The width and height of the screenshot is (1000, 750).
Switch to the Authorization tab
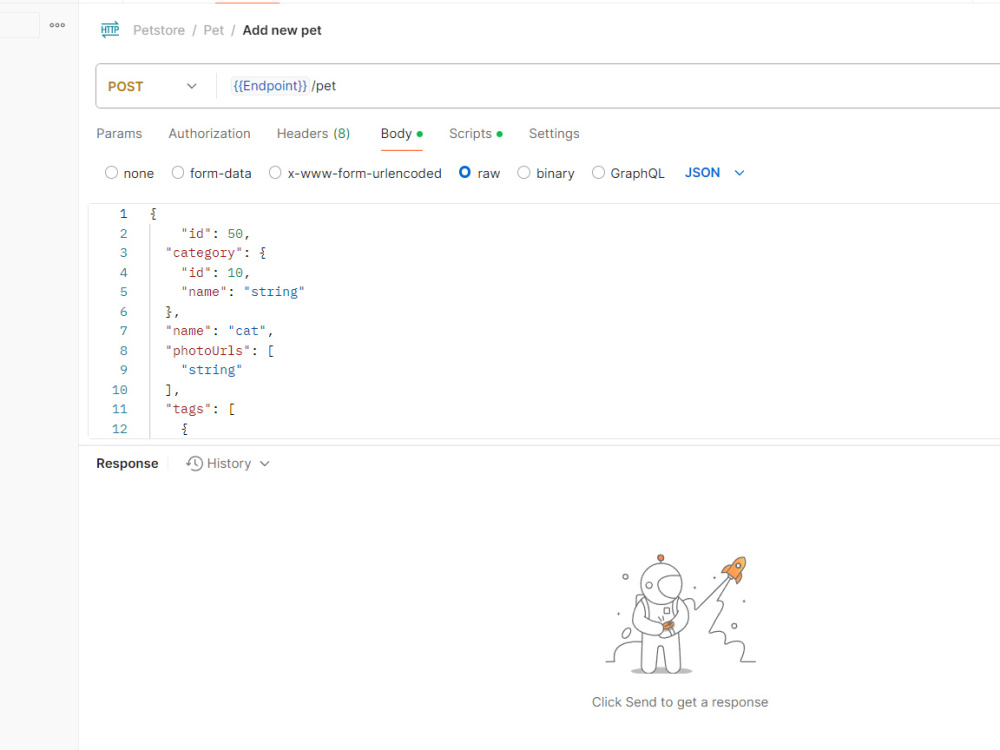pyautogui.click(x=209, y=133)
